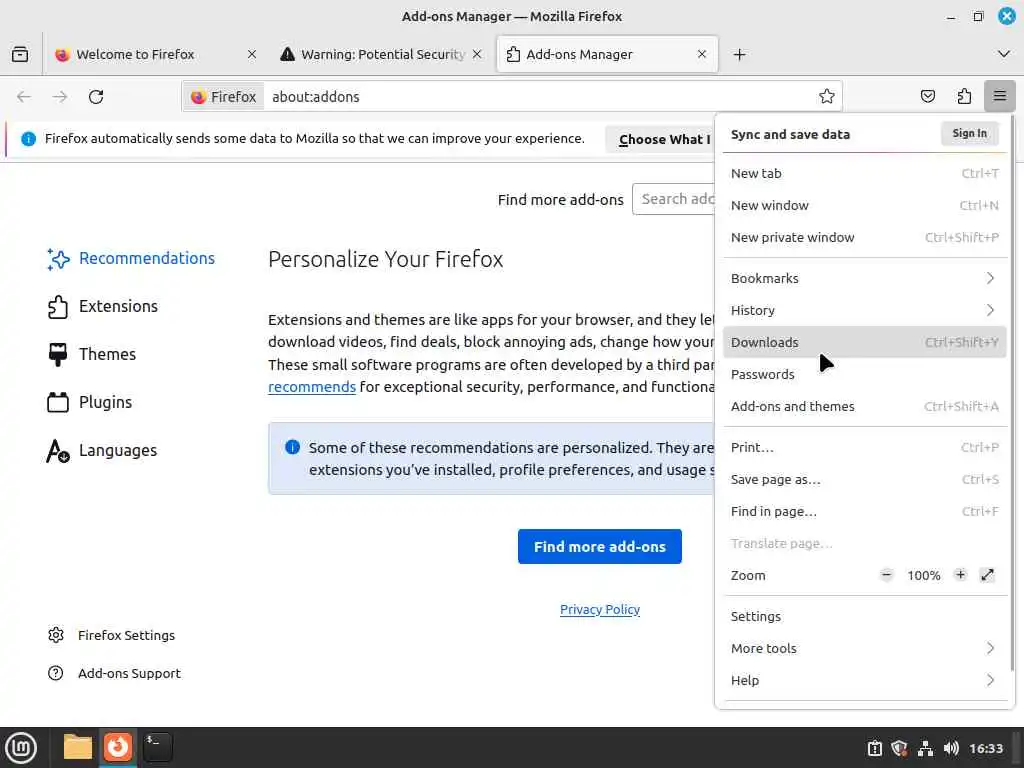The width and height of the screenshot is (1024, 768).
Task: Open a new tab with plus button
Action: pyautogui.click(x=739, y=54)
